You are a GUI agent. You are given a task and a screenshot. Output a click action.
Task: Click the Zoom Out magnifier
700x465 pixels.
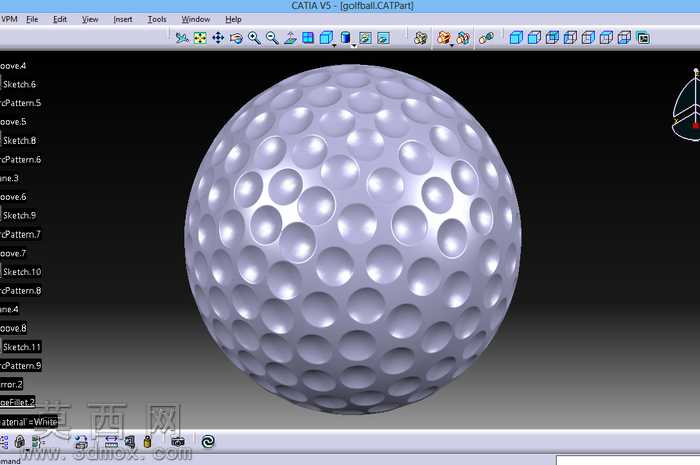(x=272, y=38)
